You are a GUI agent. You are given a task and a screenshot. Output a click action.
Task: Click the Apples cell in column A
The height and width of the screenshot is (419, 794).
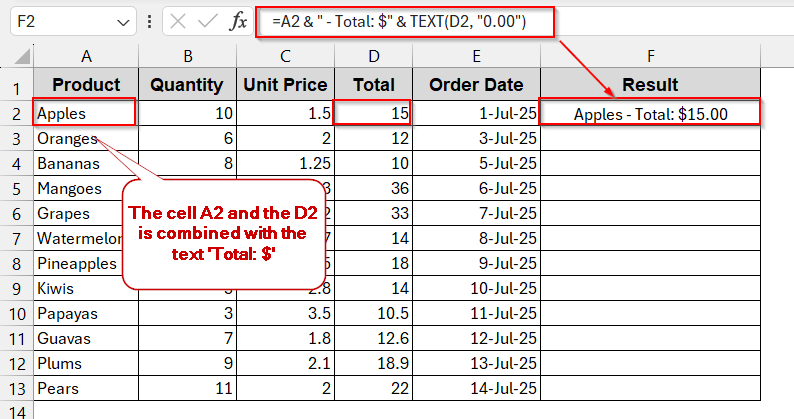85,113
